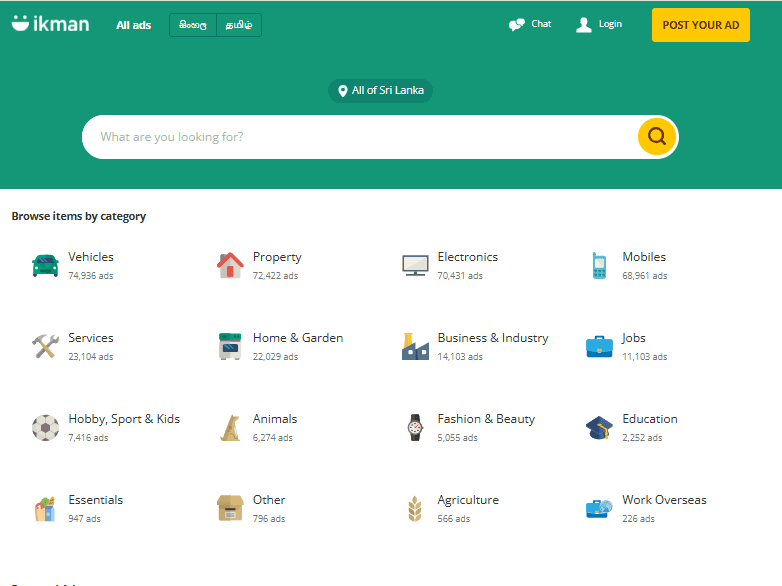Open the Electronics category link
782x586 pixels.
467,257
